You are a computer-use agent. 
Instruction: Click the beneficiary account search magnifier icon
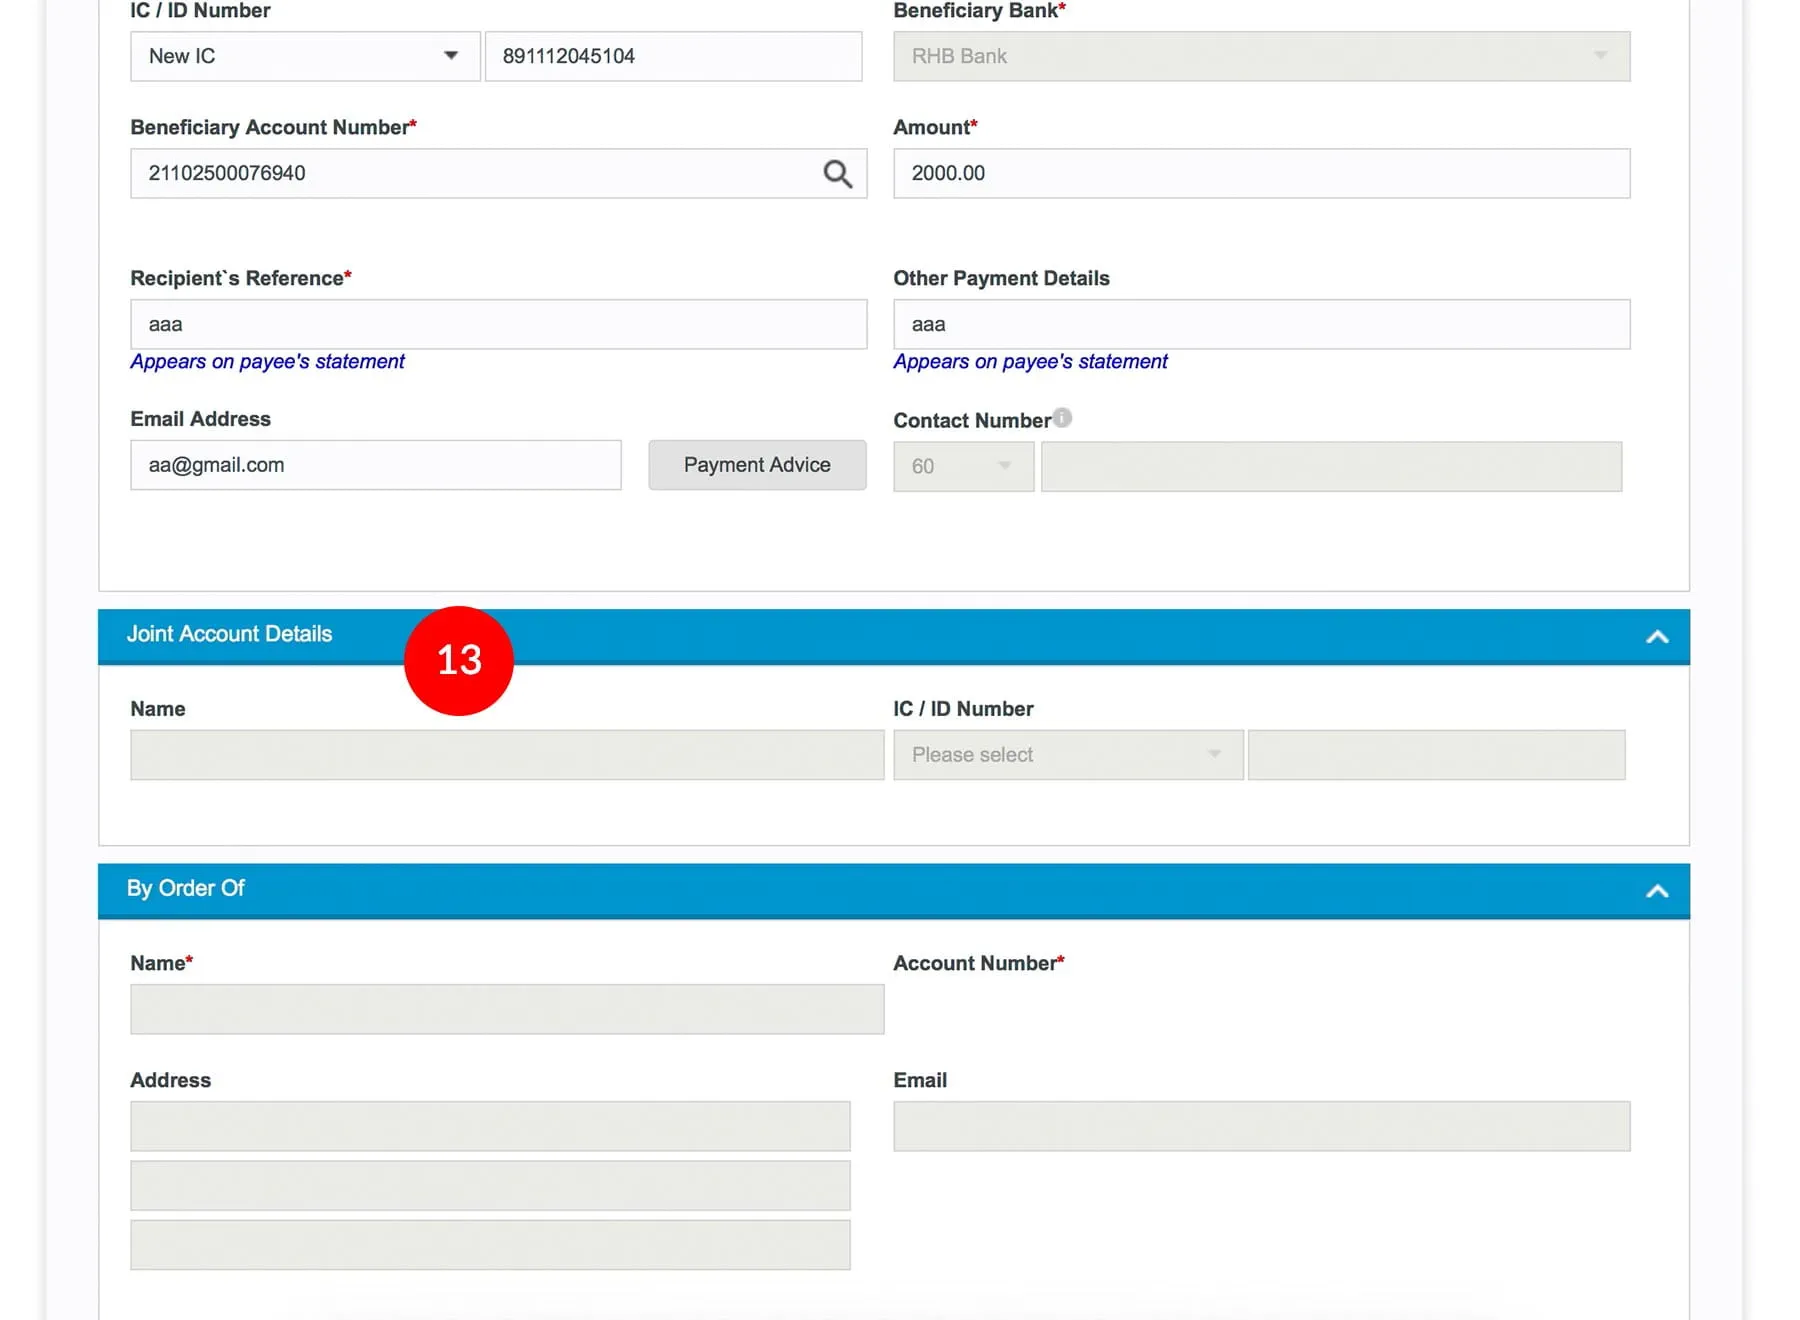837,174
